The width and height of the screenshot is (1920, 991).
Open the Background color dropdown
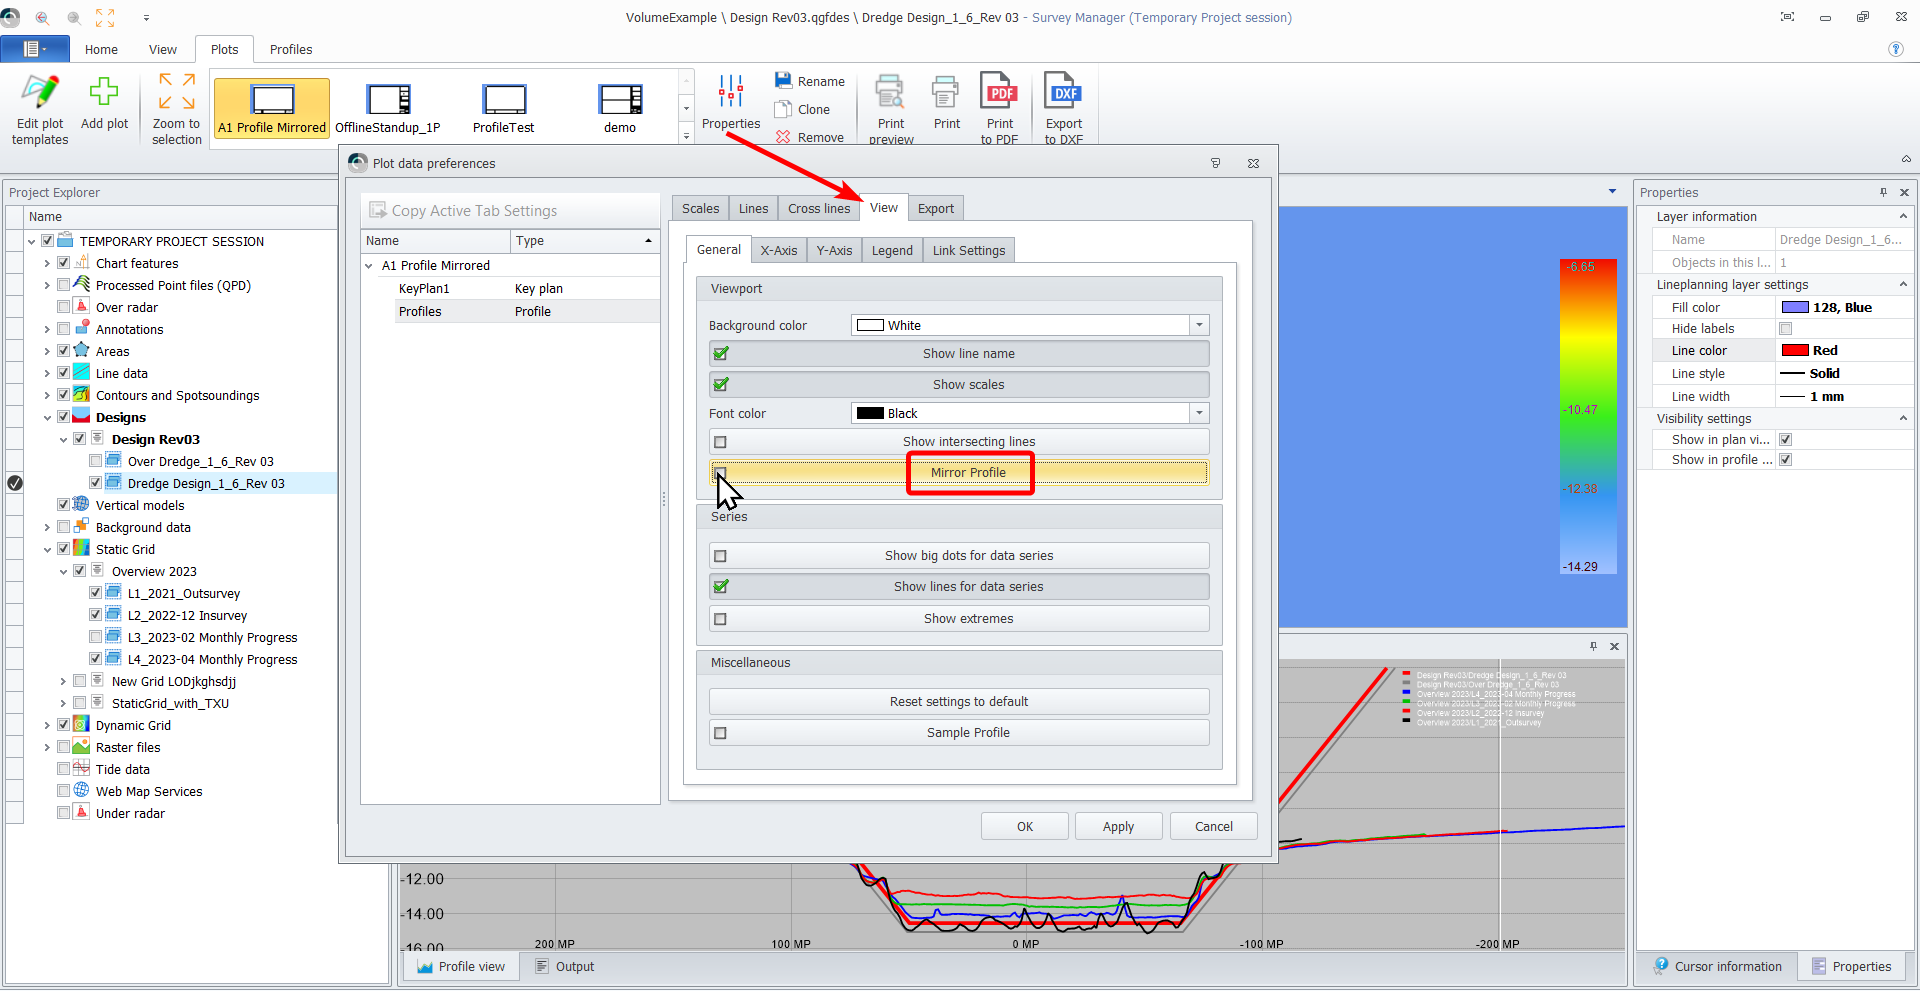click(1199, 325)
